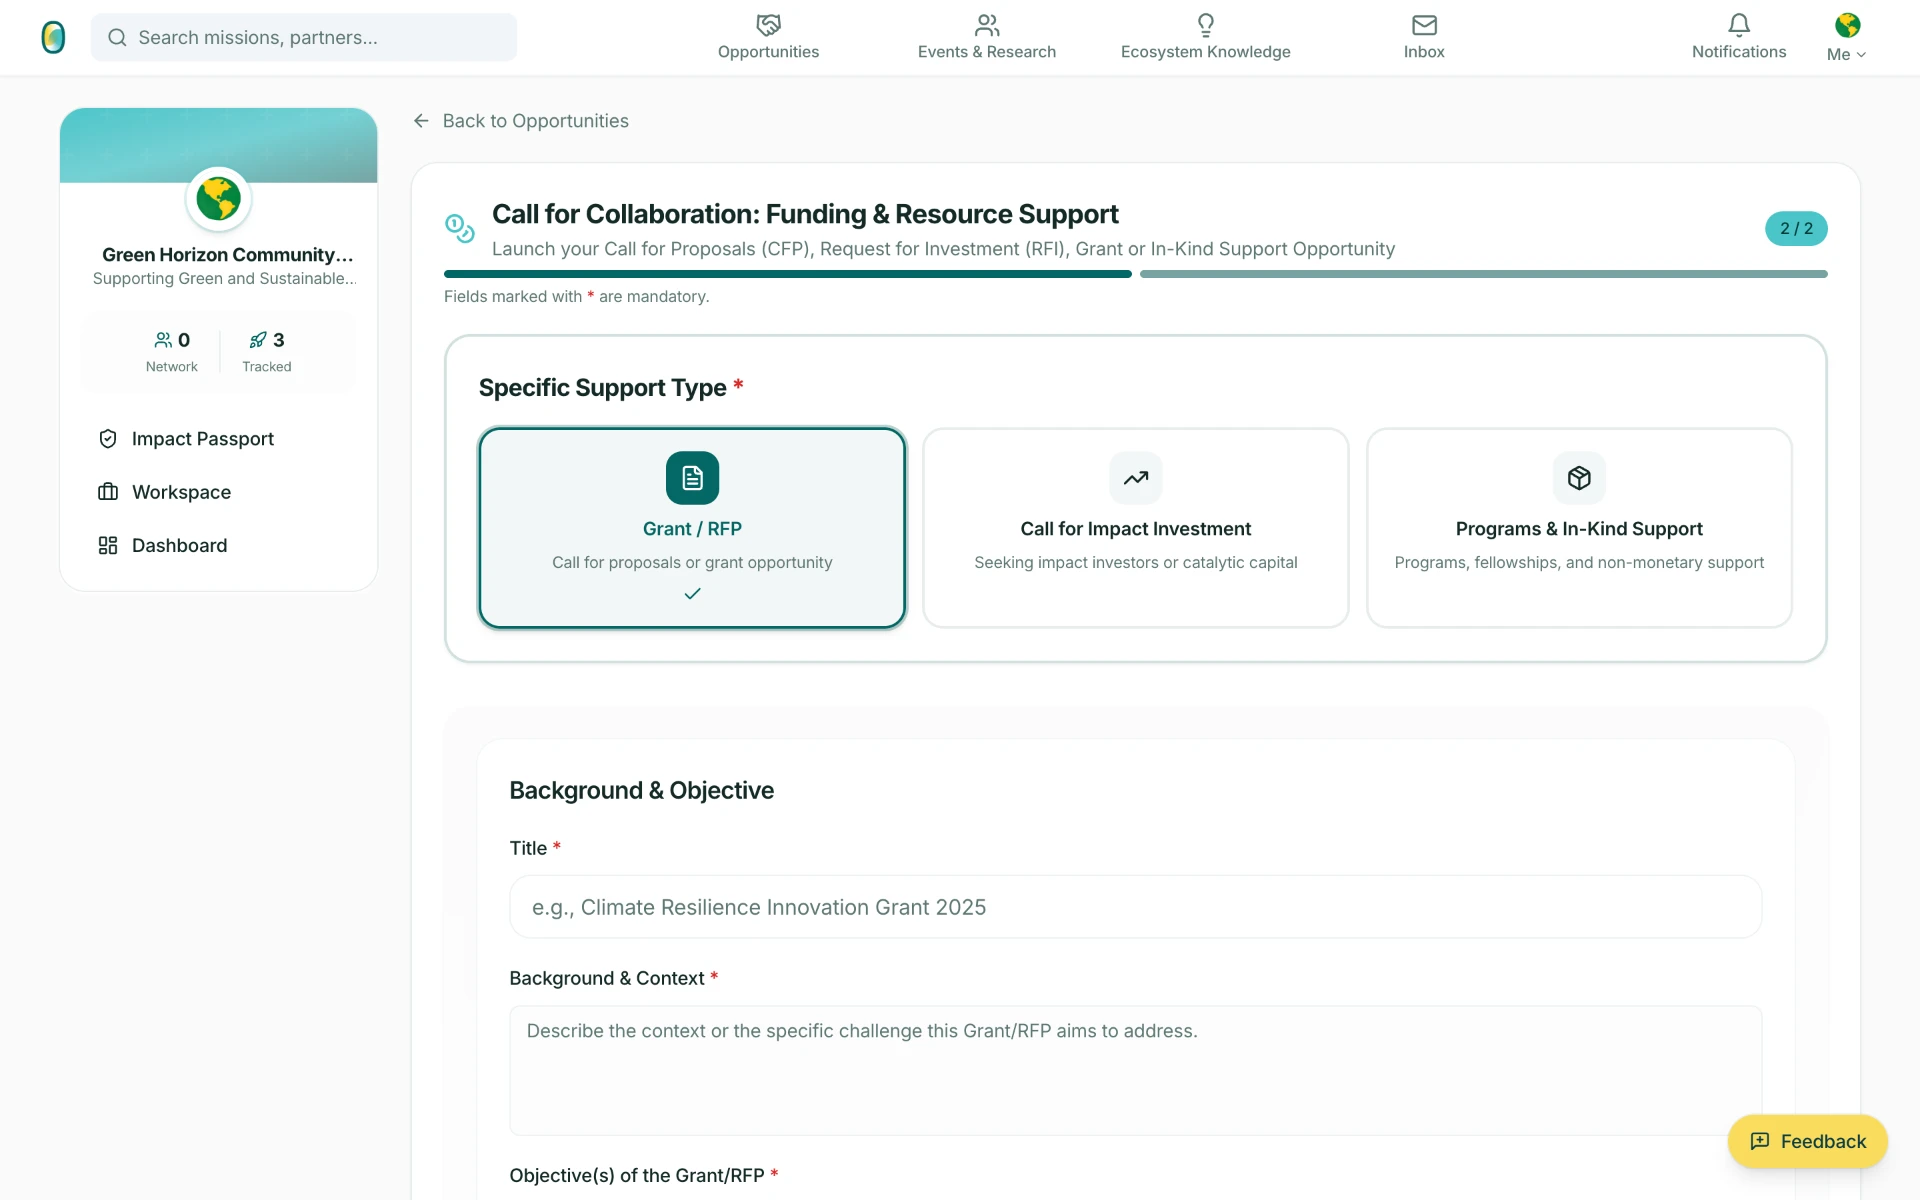Open Opportunities handshake icon
The width and height of the screenshot is (1920, 1200).
pyautogui.click(x=768, y=24)
